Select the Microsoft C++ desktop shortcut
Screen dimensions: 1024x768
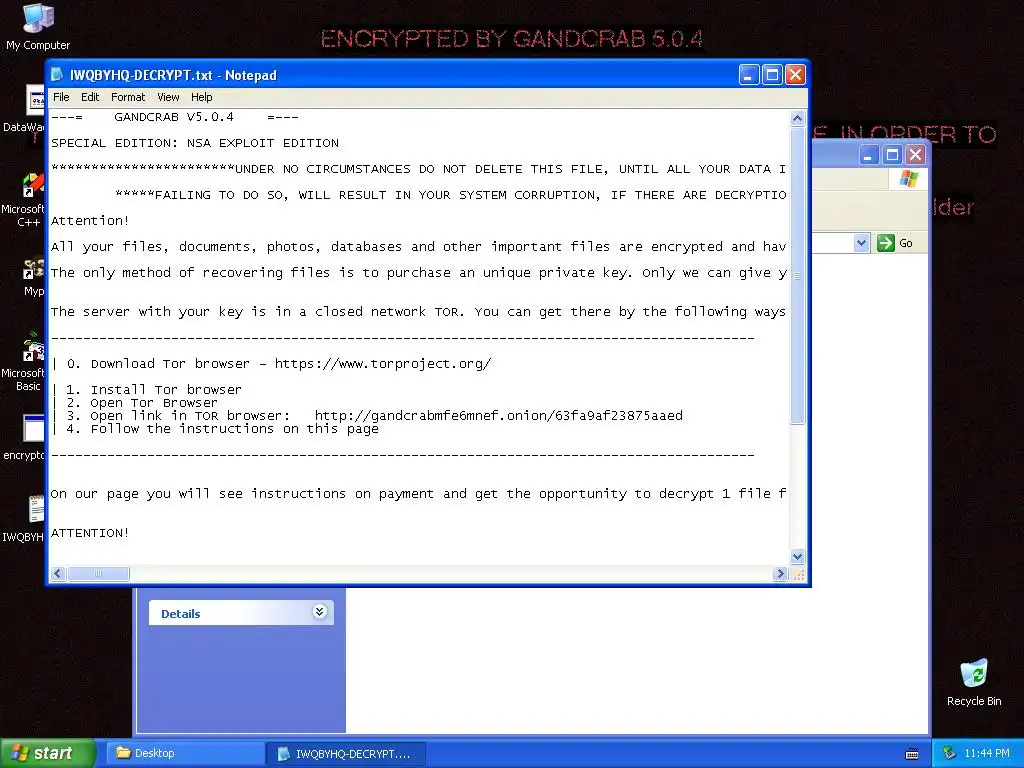(x=23, y=200)
